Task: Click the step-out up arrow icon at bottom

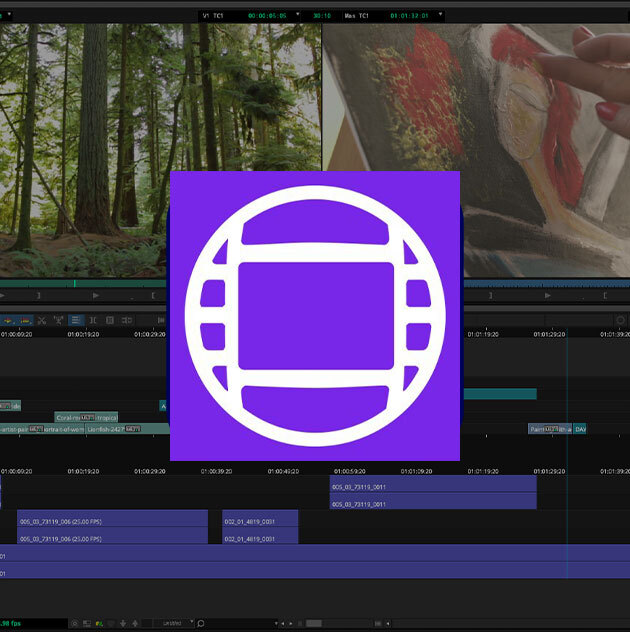Action: [x=135, y=624]
